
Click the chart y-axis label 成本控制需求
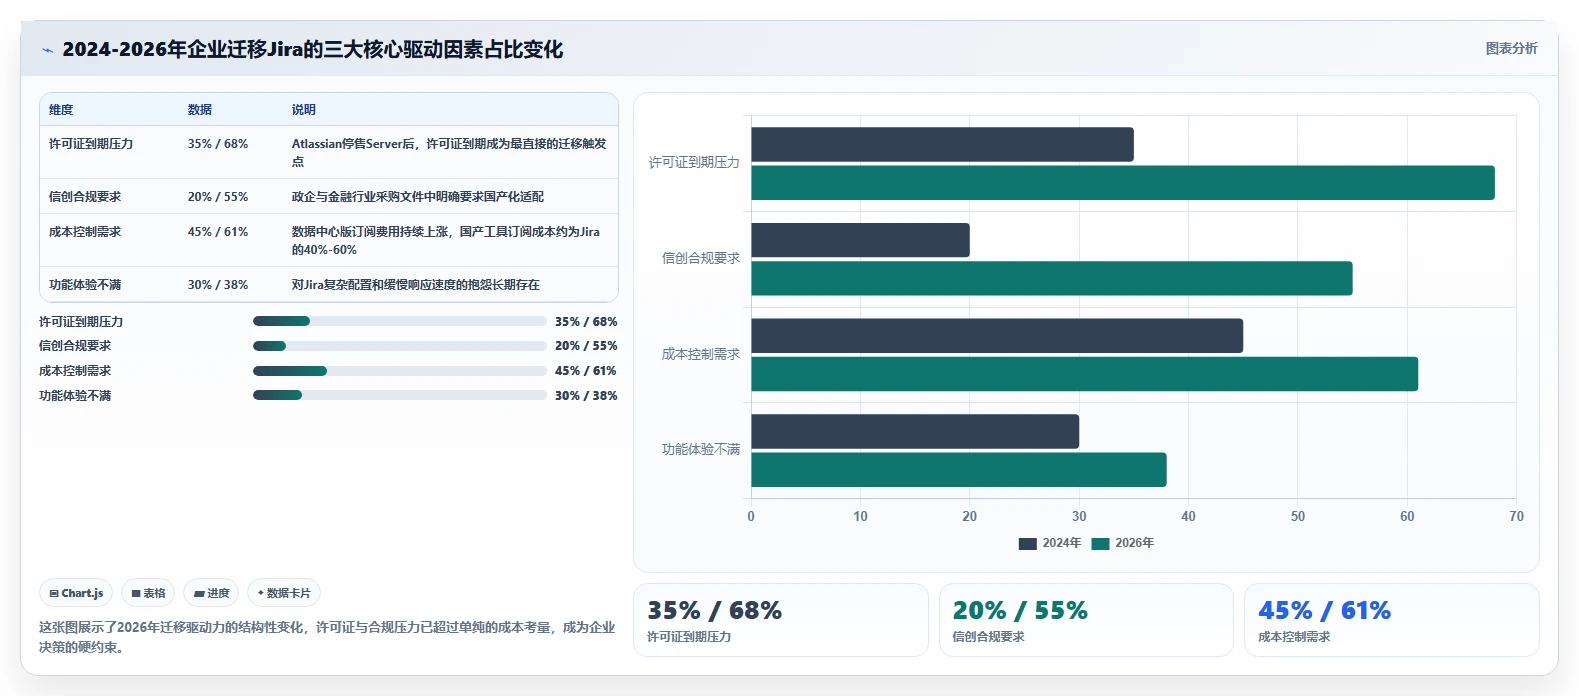(x=701, y=354)
